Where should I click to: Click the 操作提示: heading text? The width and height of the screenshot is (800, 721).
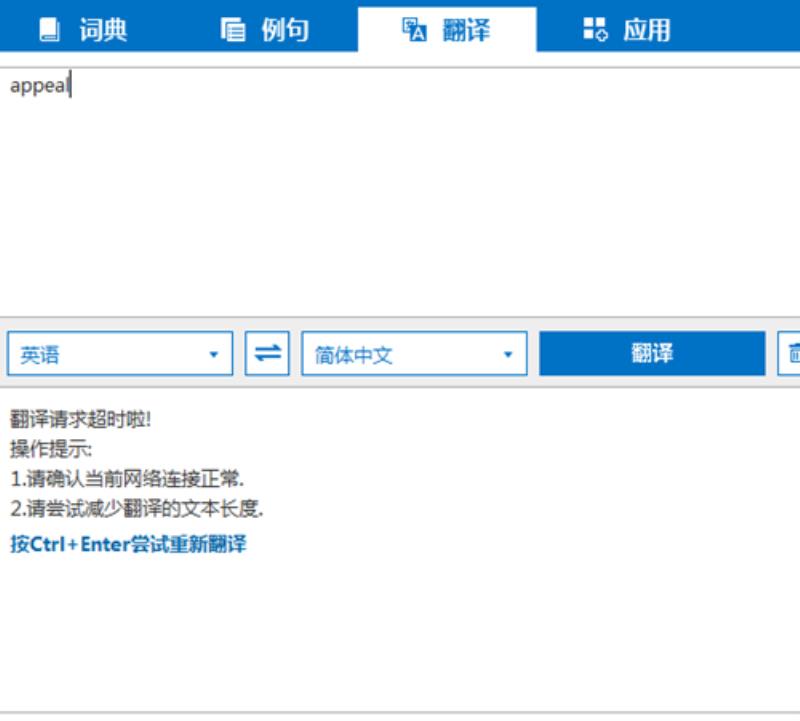[x=51, y=449]
